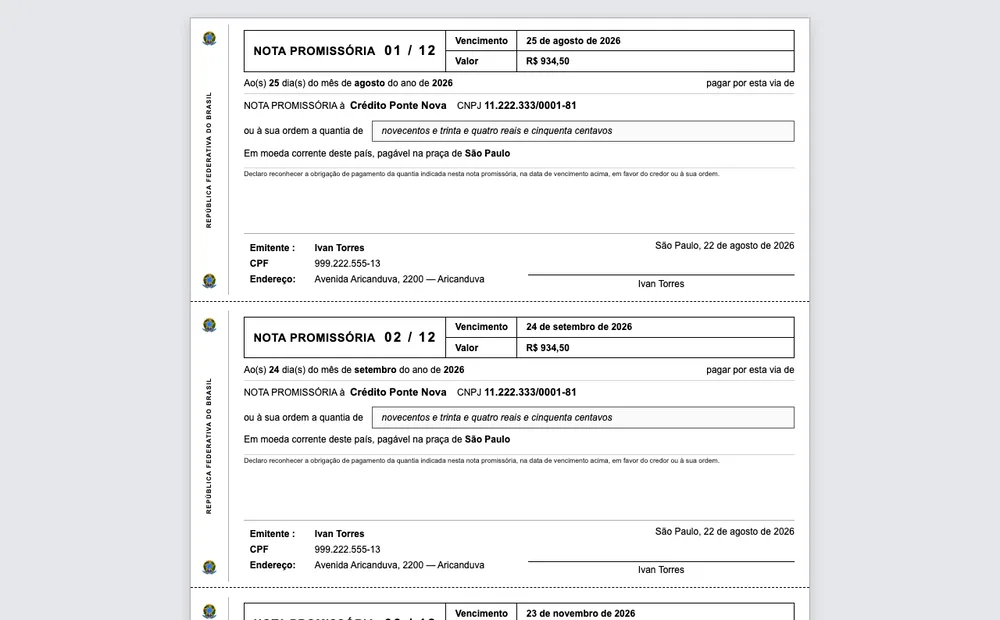Click the "NOTA PROMISSÓRIA 02 / 12" heading
1000x620 pixels.
[x=344, y=337]
